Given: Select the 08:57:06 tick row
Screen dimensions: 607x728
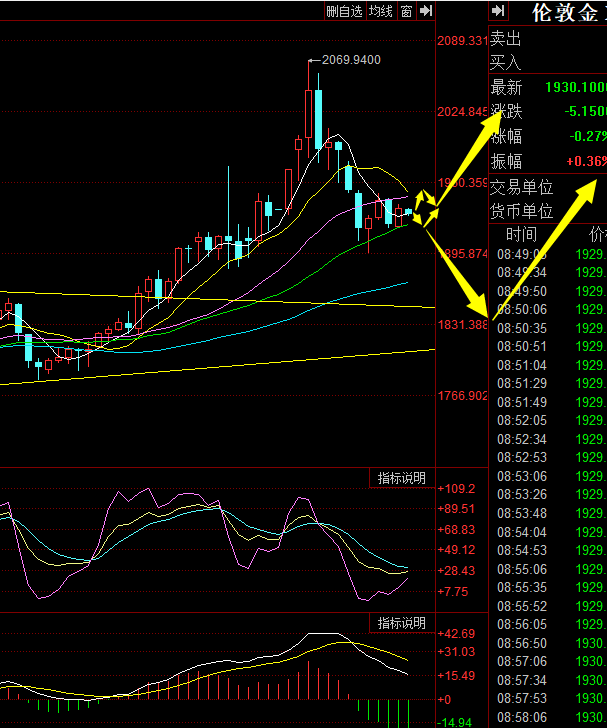Looking at the screenshot, I should (552, 661).
